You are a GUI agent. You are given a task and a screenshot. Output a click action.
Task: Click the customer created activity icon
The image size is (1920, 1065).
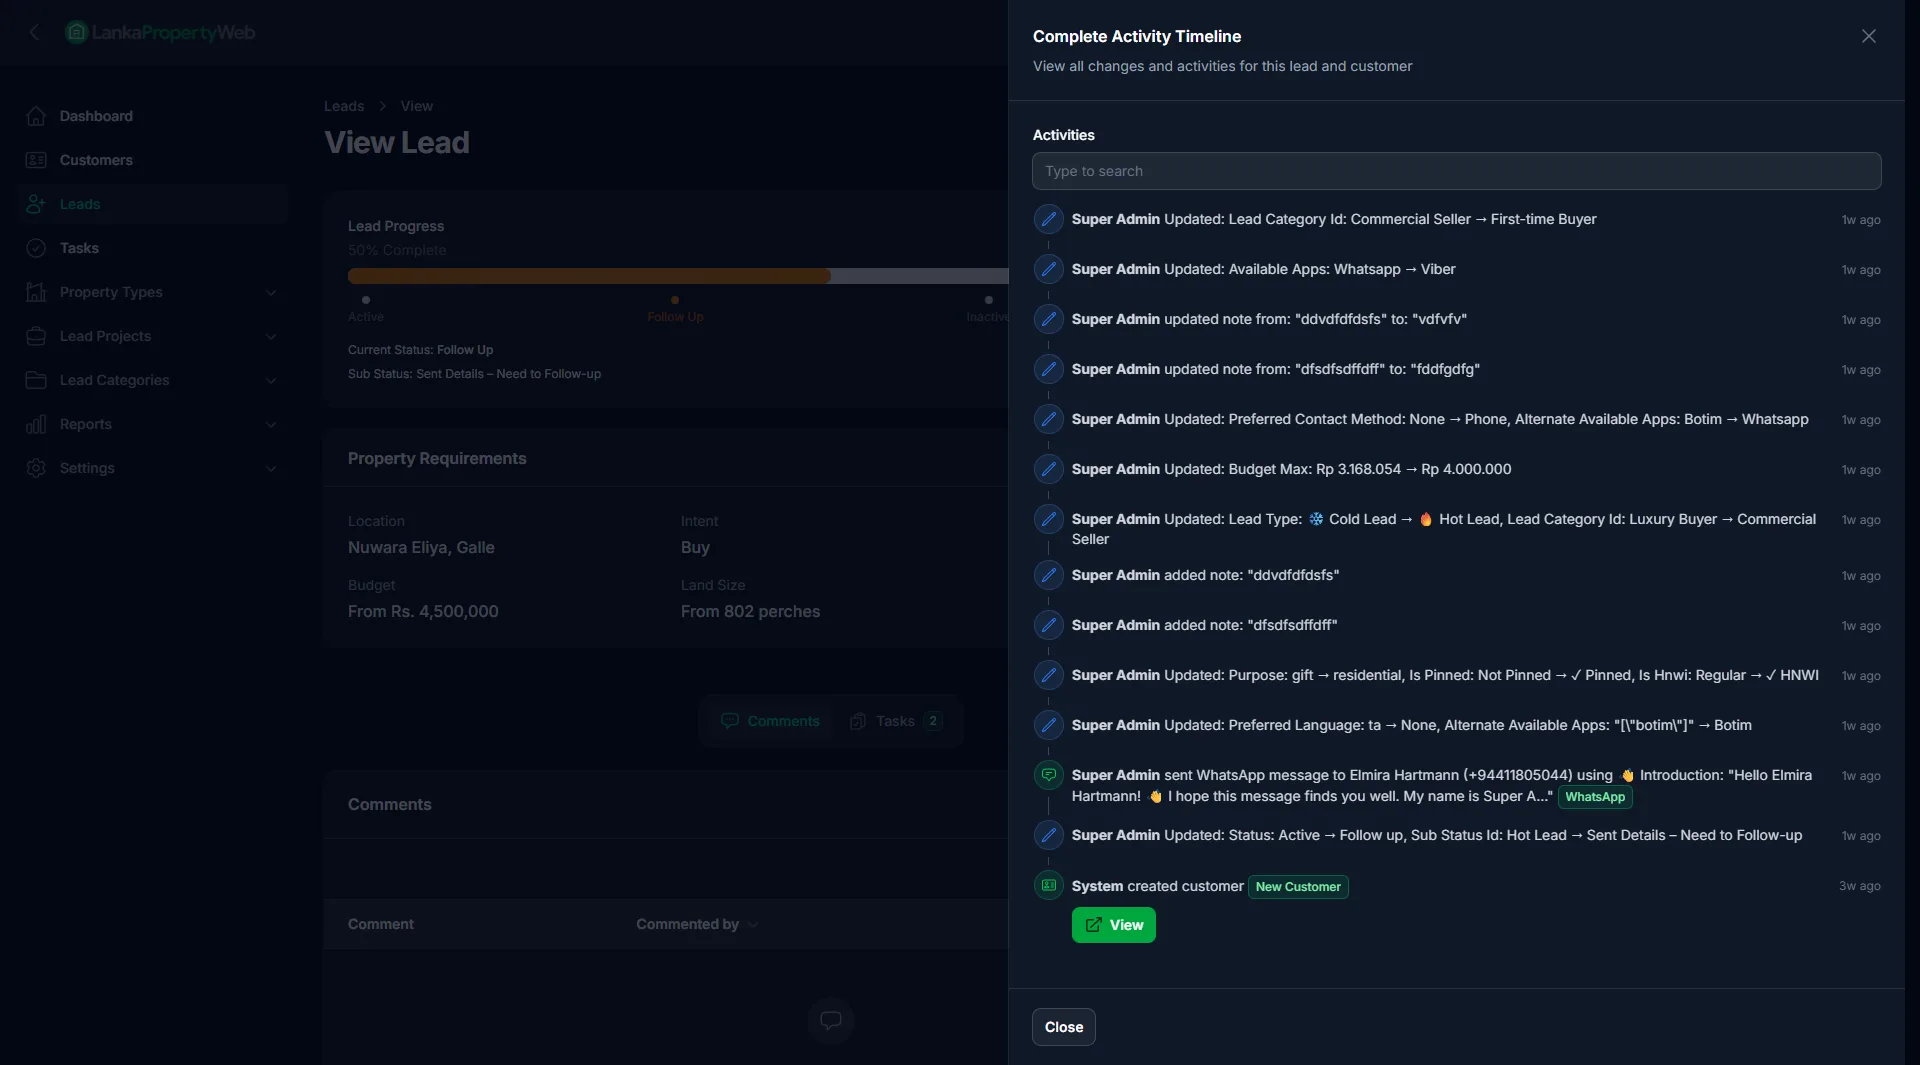(1048, 886)
